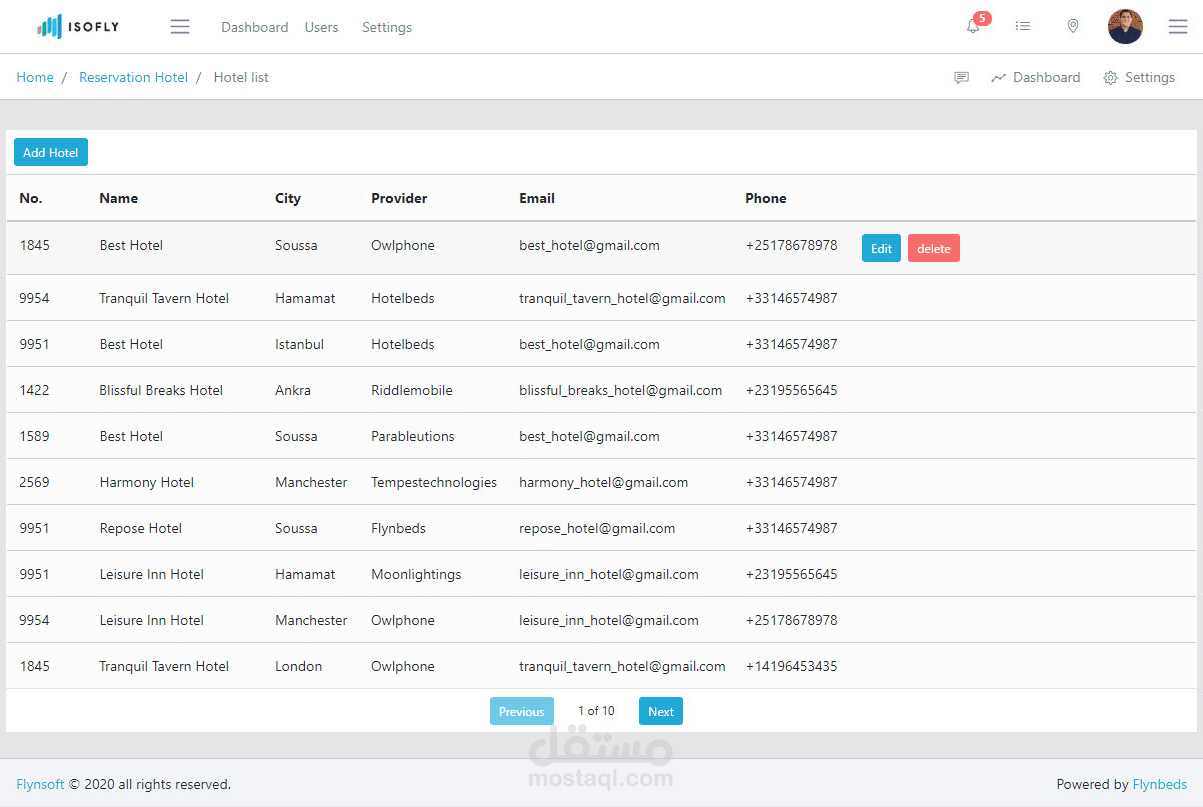
Task: Go to Reservation Hotel breadcrumb
Action: 133,77
